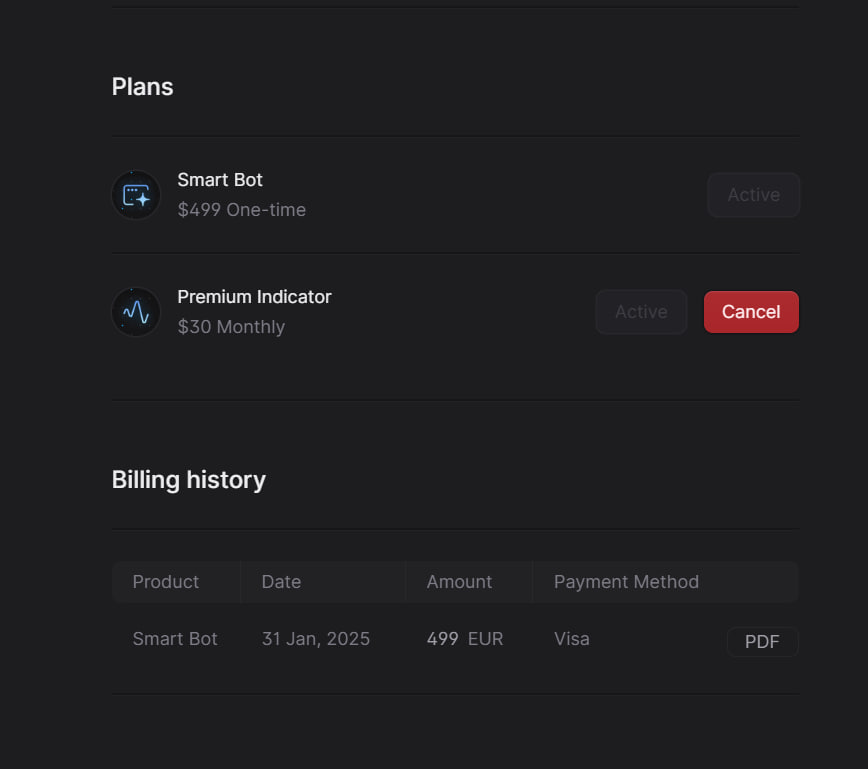Screen dimensions: 868x769
Task: Download the Smart Bot invoice PDF
Action: 762,642
